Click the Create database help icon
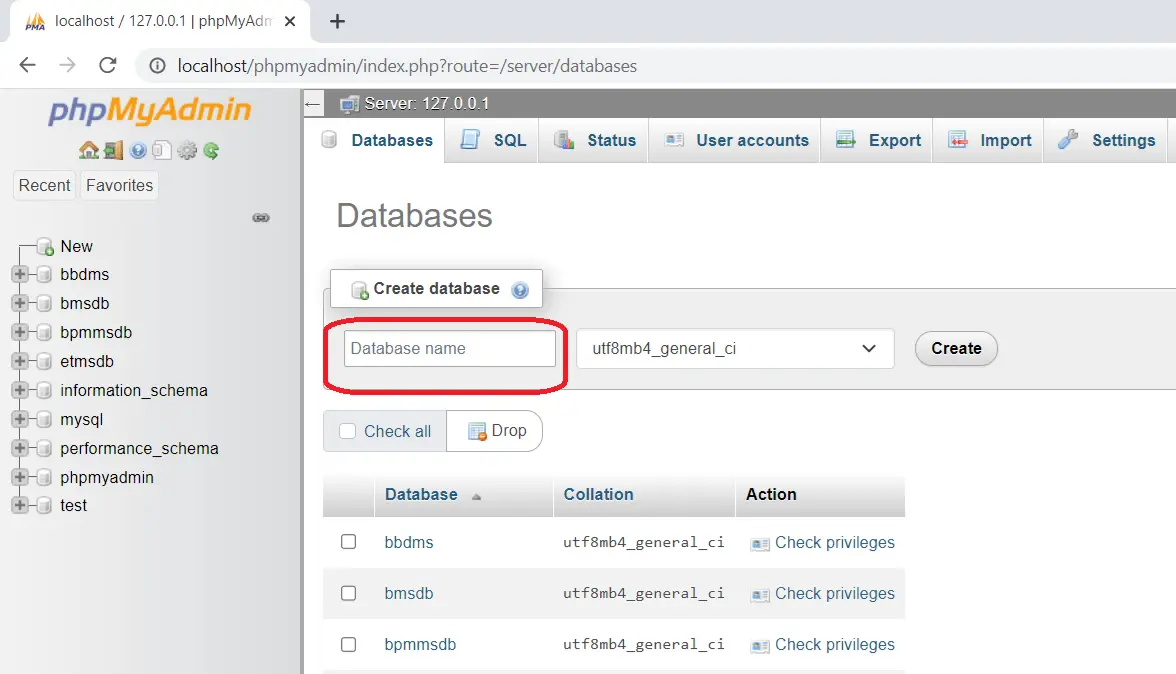This screenshot has height=674, width=1176. pos(520,290)
